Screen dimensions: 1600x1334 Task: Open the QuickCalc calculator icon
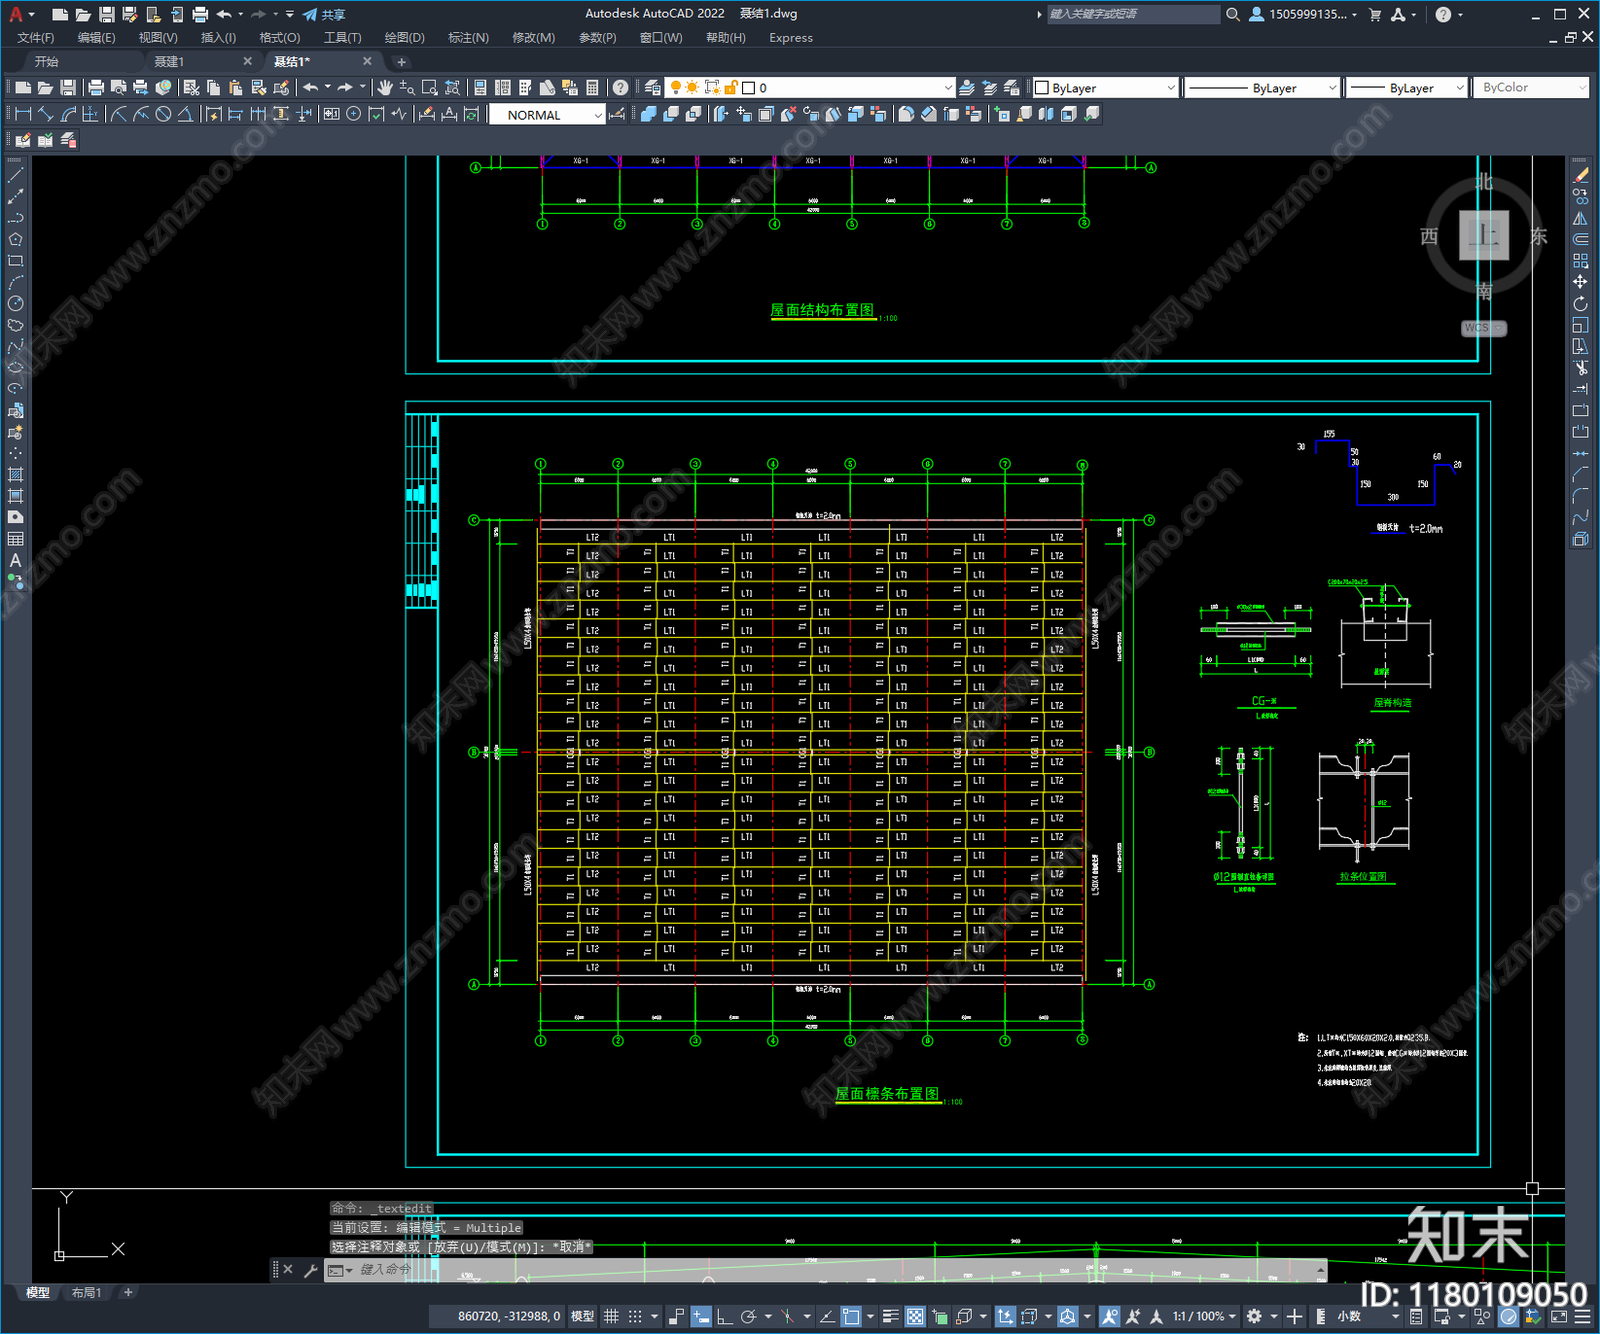pyautogui.click(x=592, y=88)
